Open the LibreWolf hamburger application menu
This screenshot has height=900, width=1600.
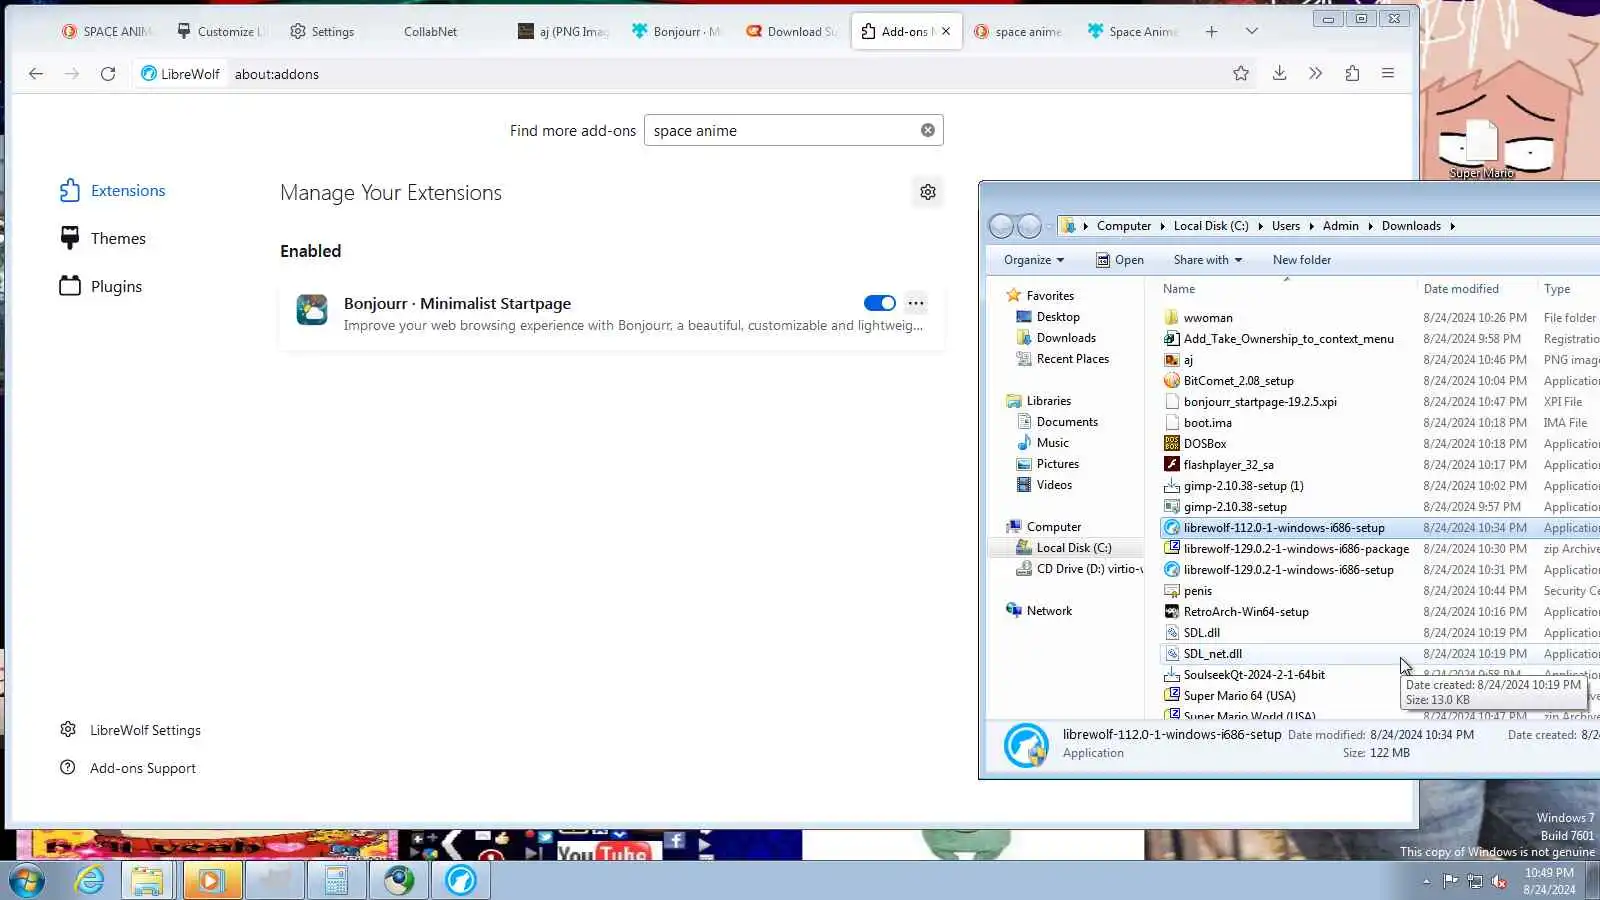[x=1388, y=73]
